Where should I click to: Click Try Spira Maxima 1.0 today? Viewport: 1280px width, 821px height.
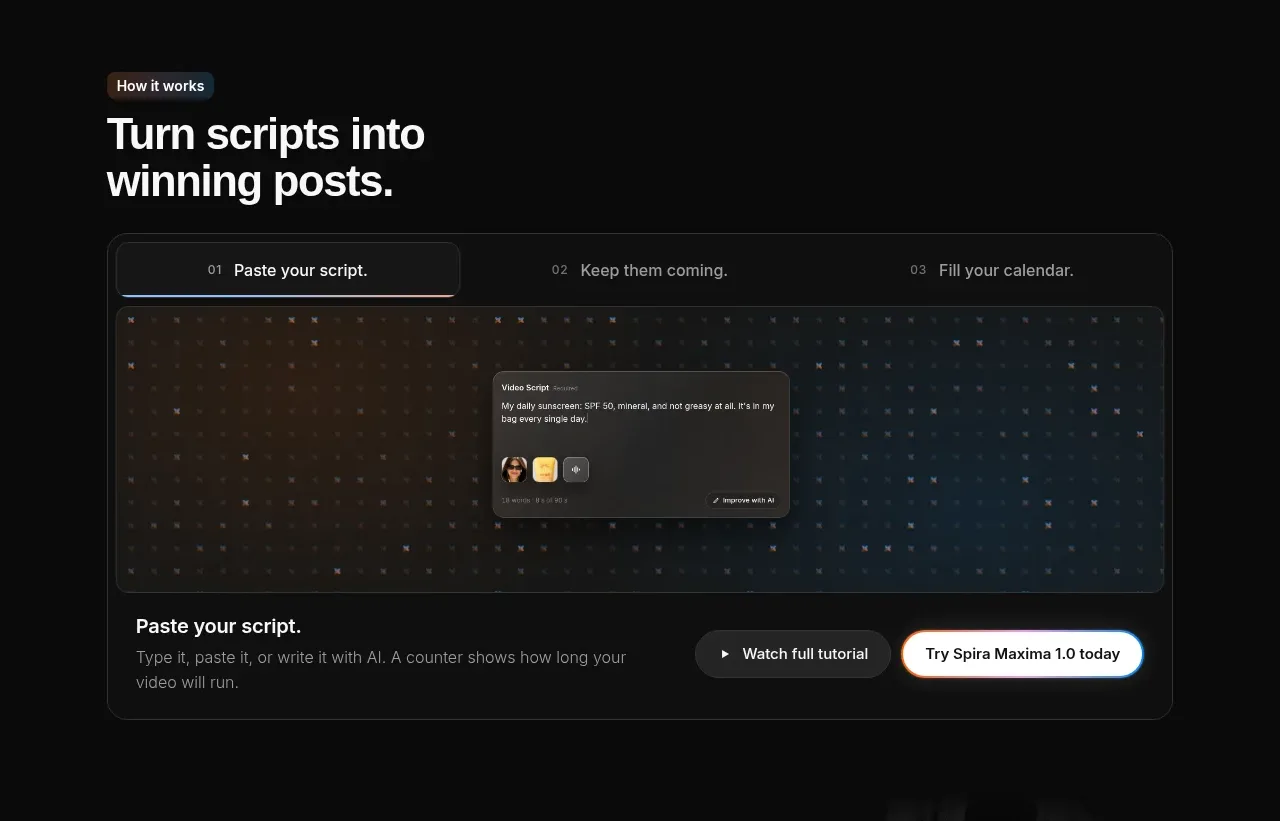[x=1022, y=654]
